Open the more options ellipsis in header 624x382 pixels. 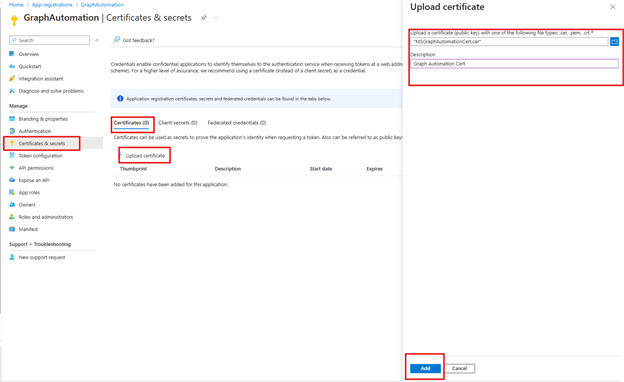216,18
